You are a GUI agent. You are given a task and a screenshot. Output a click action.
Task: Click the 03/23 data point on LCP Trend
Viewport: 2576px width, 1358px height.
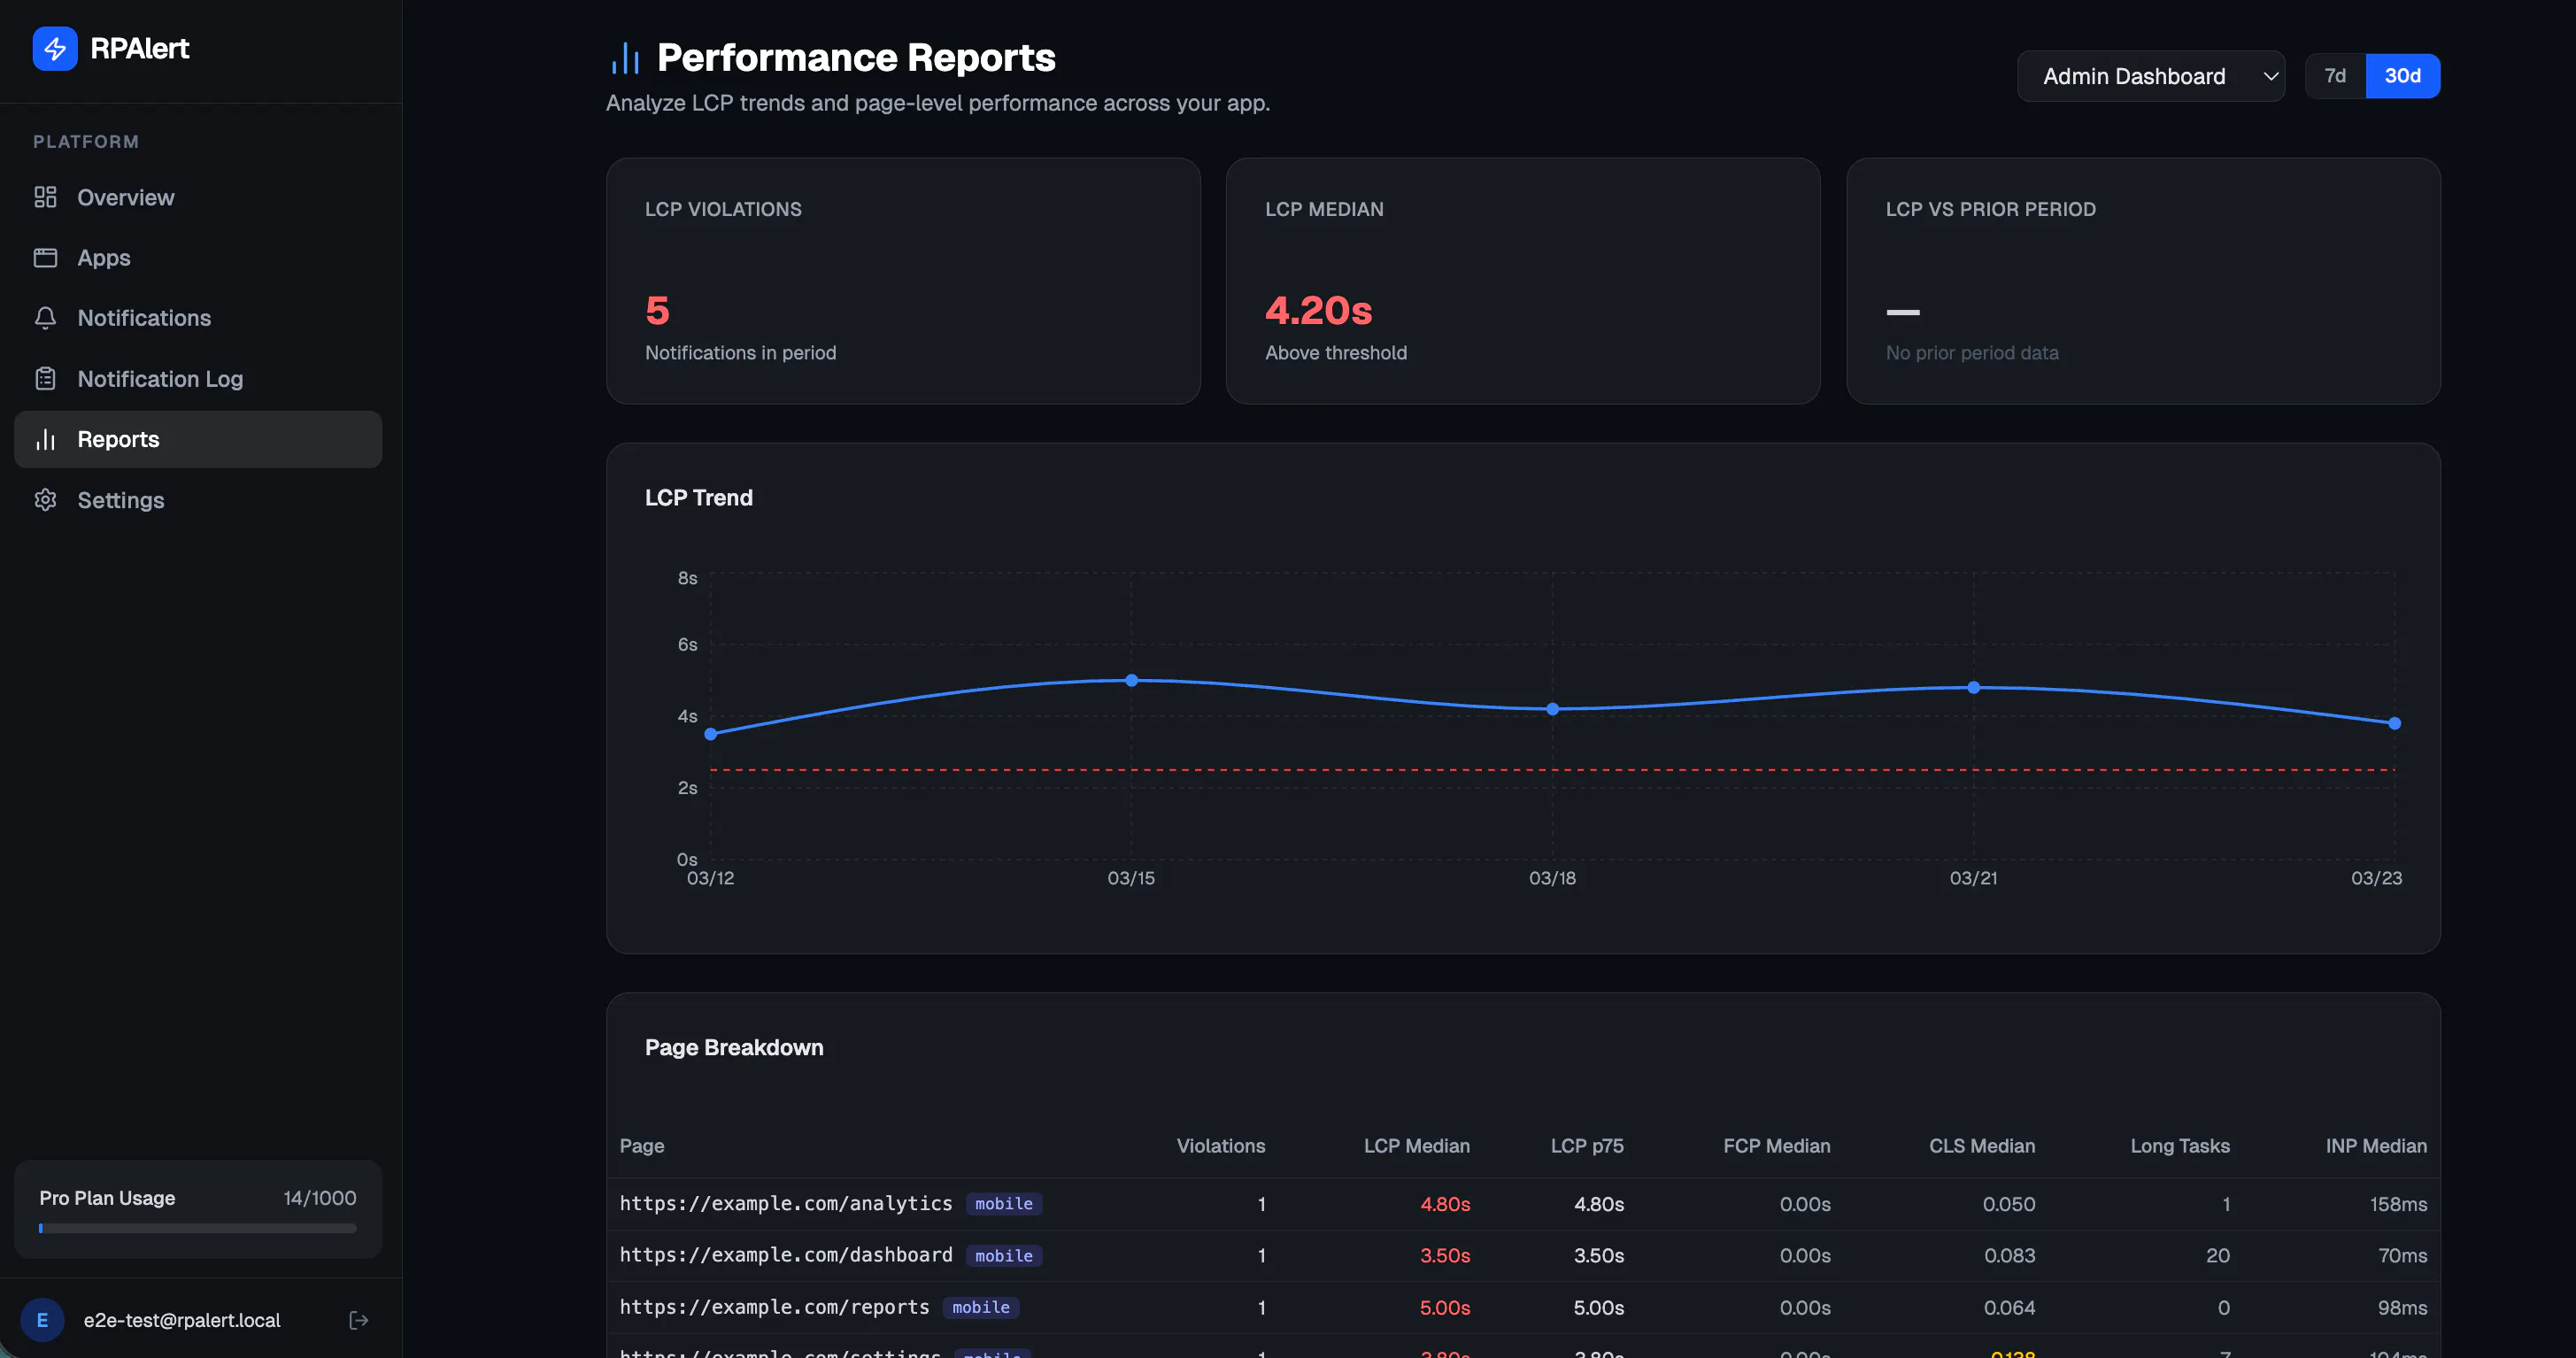[2395, 723]
